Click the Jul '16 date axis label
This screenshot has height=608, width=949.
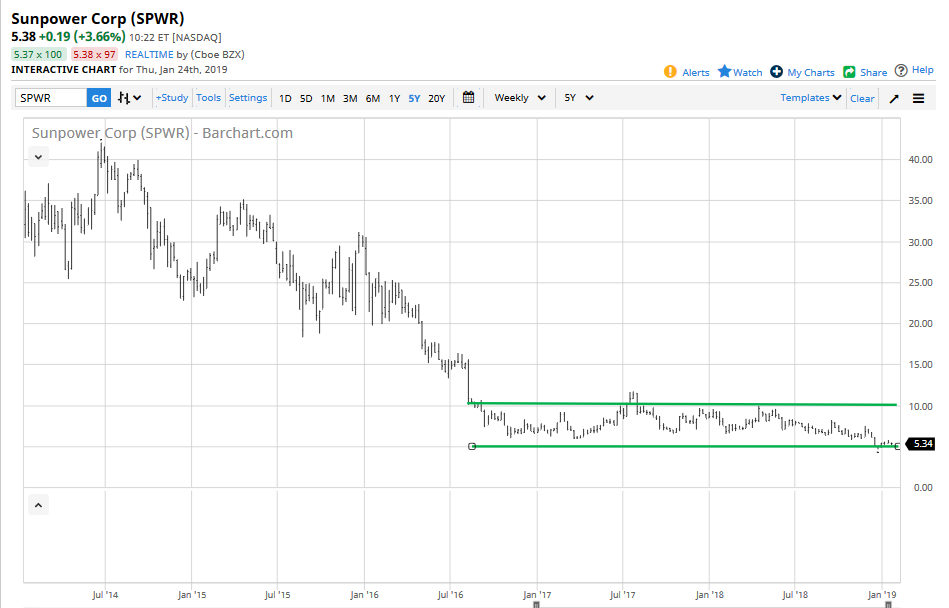point(450,595)
